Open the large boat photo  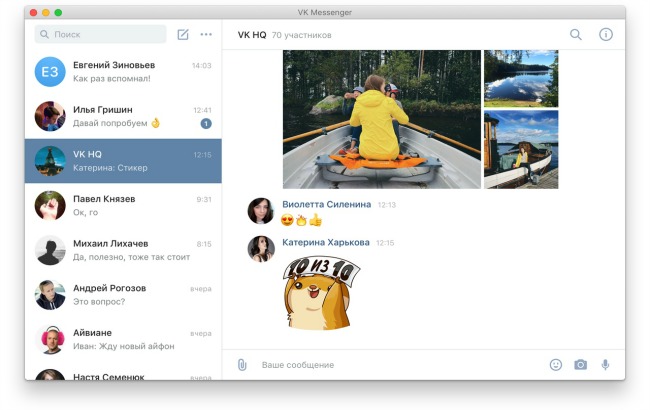coord(381,119)
